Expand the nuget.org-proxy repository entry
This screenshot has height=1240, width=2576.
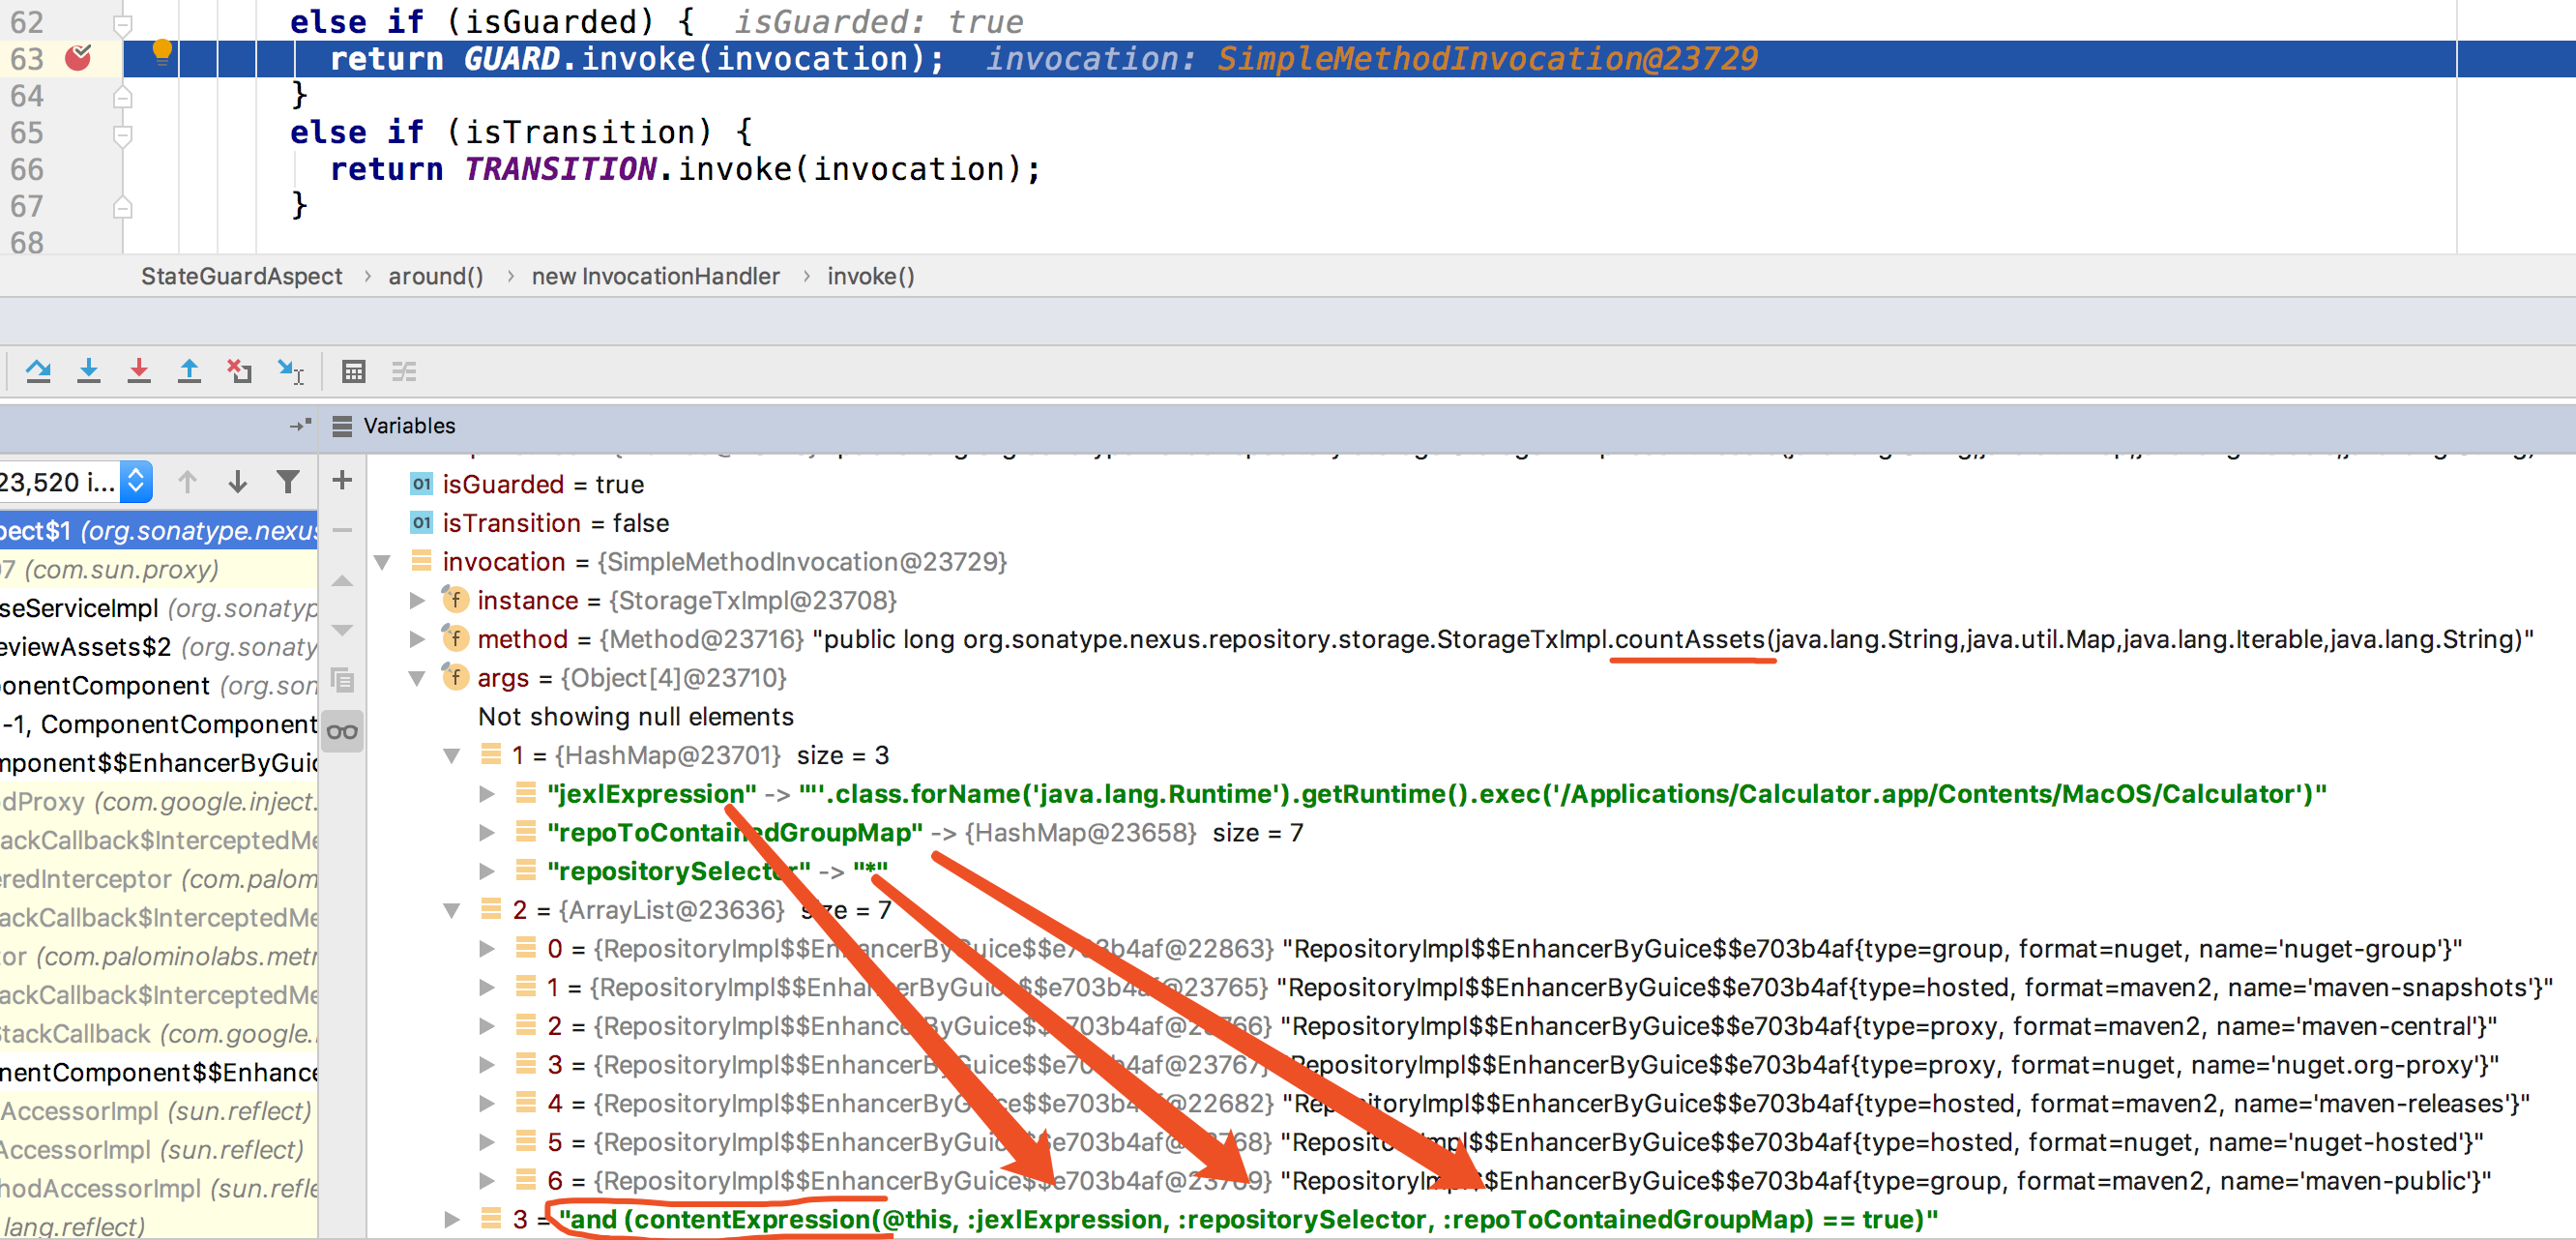pyautogui.click(x=487, y=1065)
